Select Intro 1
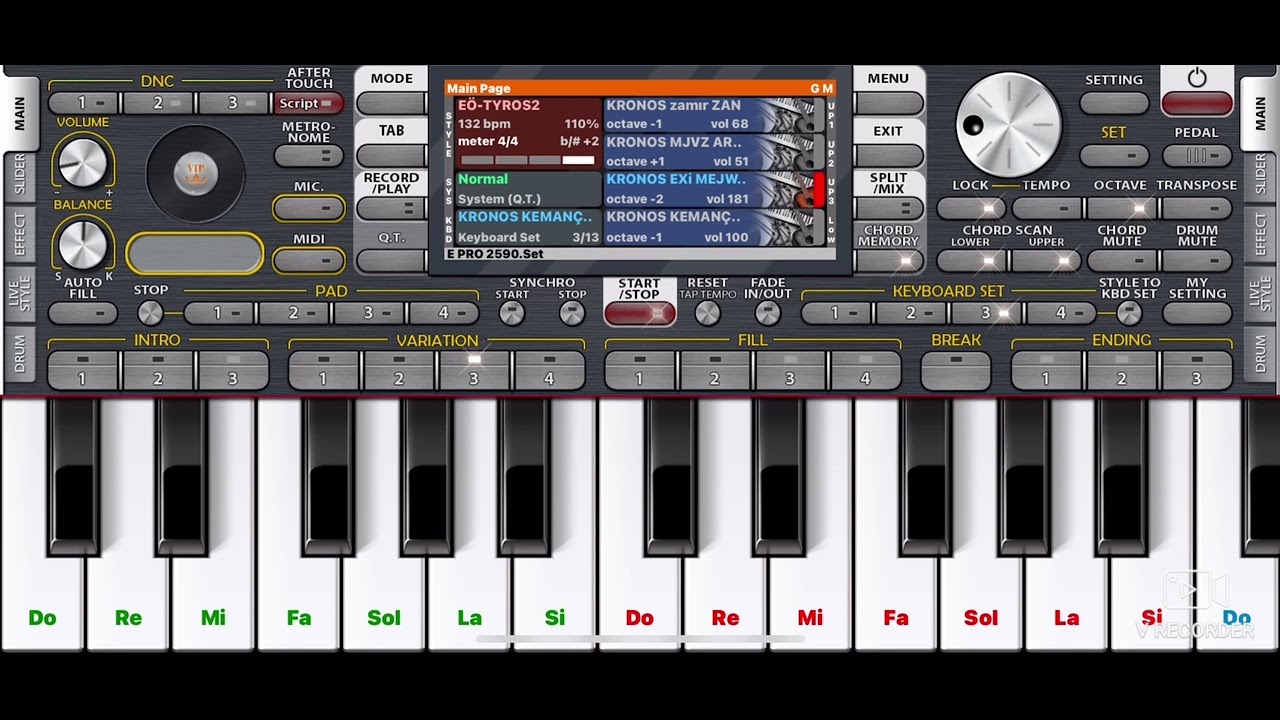The width and height of the screenshot is (1280, 720). tap(83, 370)
